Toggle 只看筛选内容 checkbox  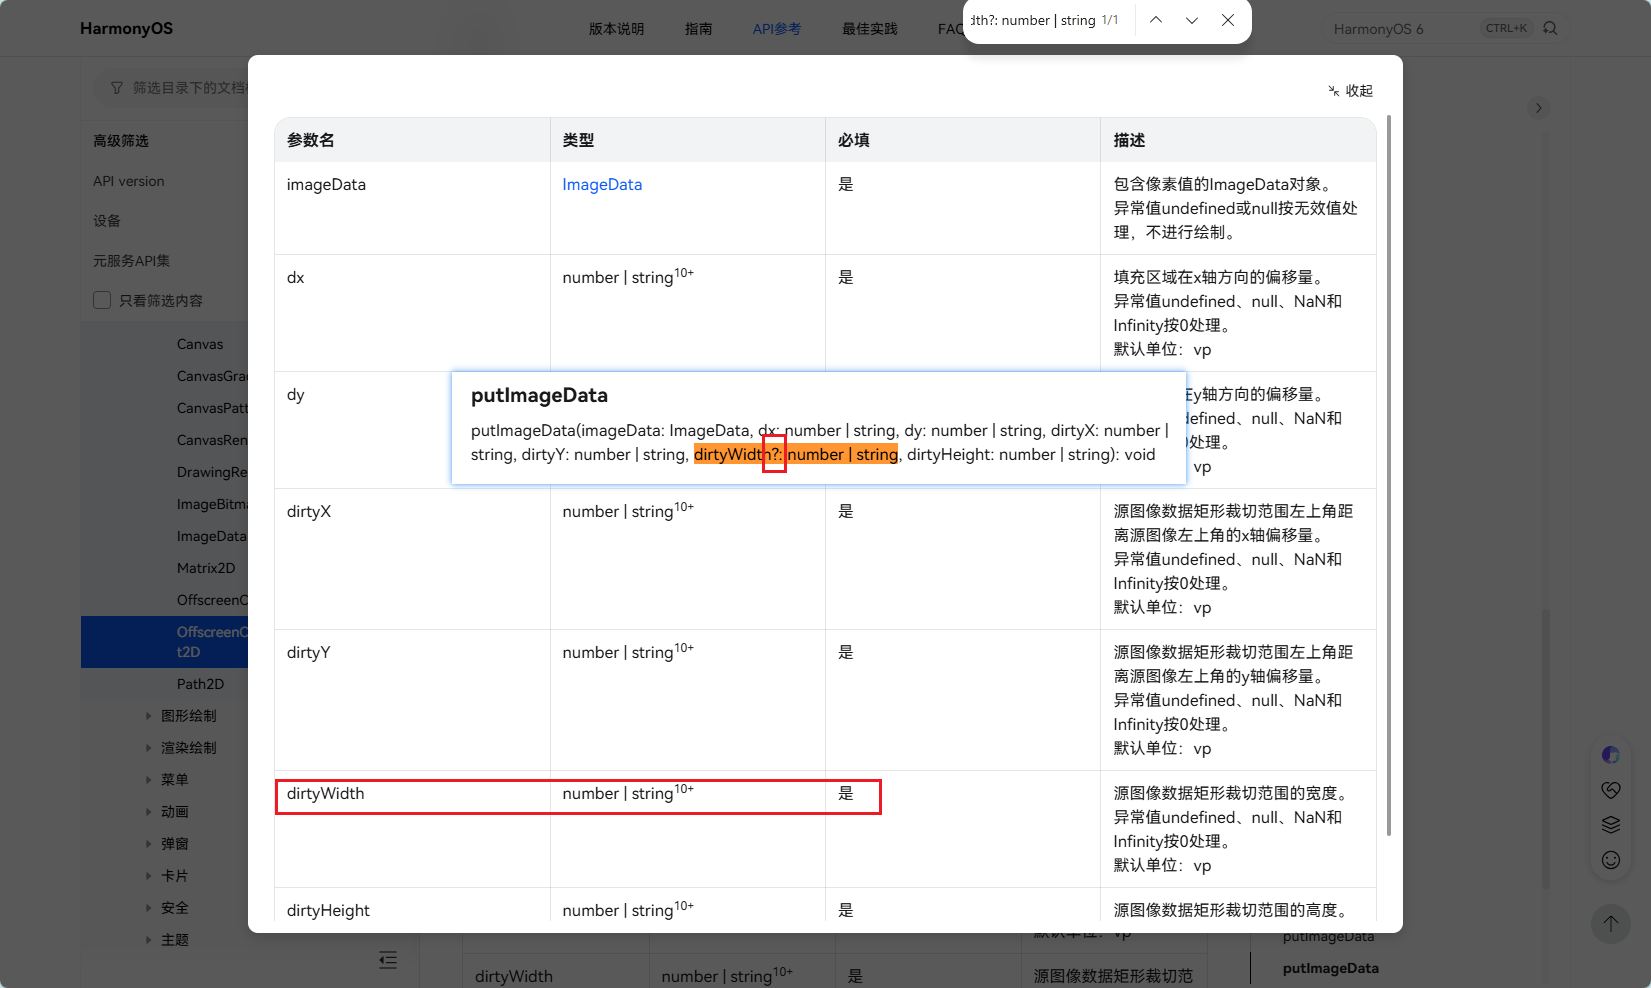[102, 300]
